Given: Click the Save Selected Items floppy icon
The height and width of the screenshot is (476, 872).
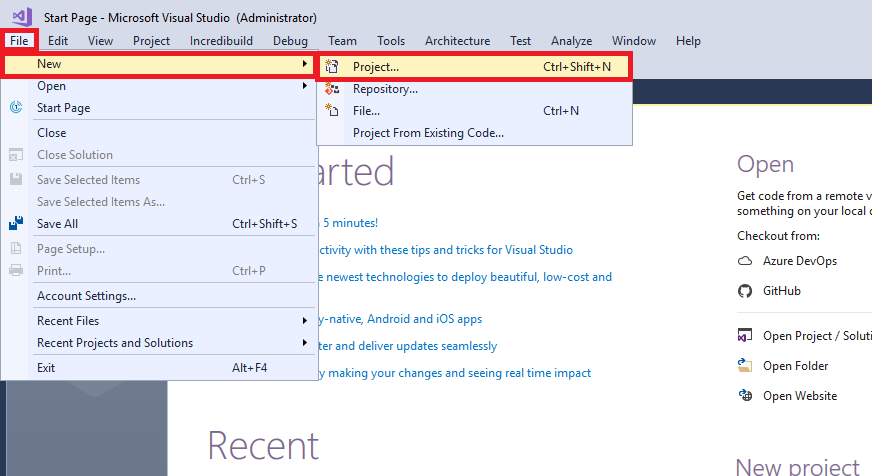Looking at the screenshot, I should (x=16, y=179).
